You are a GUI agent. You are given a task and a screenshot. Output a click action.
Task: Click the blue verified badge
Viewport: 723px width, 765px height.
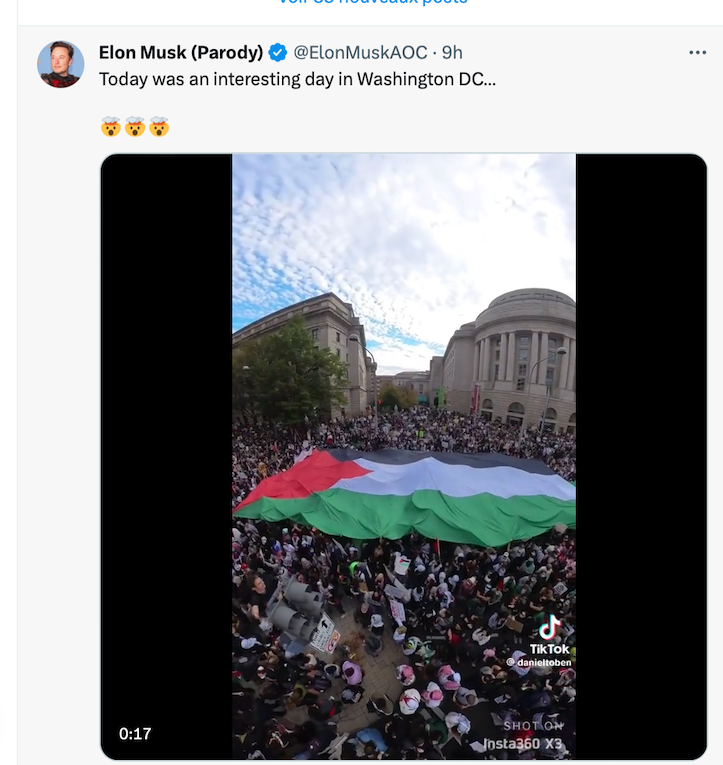[278, 53]
